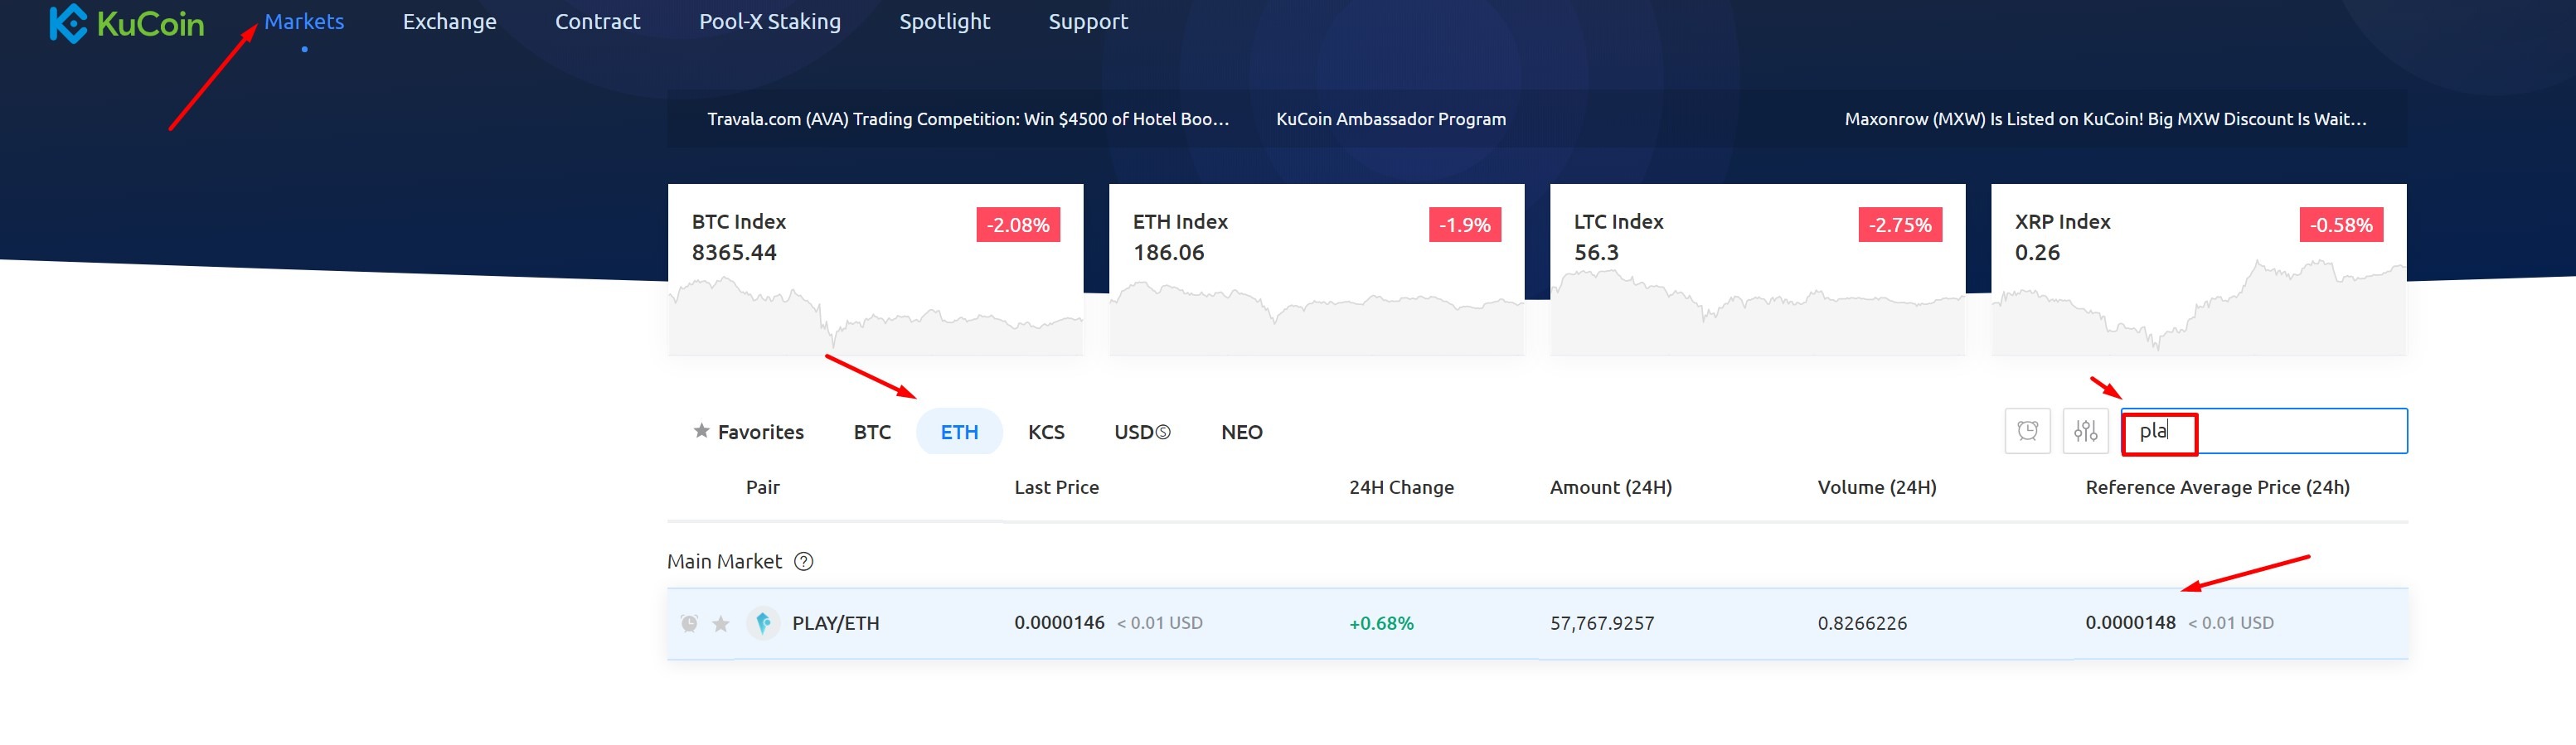
Task: Click the KuCoin logo
Action: point(126,23)
